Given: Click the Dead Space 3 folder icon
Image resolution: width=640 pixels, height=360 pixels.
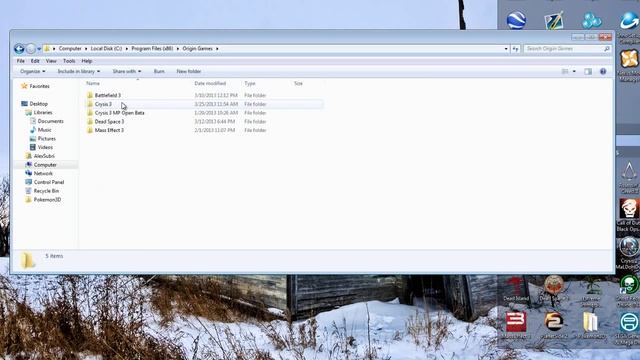Looking at the screenshot, I should tap(90, 122).
